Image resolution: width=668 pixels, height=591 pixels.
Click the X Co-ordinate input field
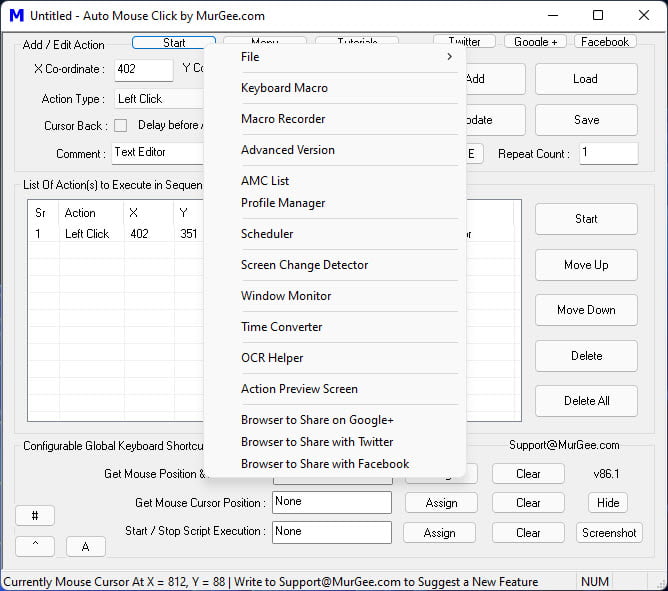coord(144,69)
